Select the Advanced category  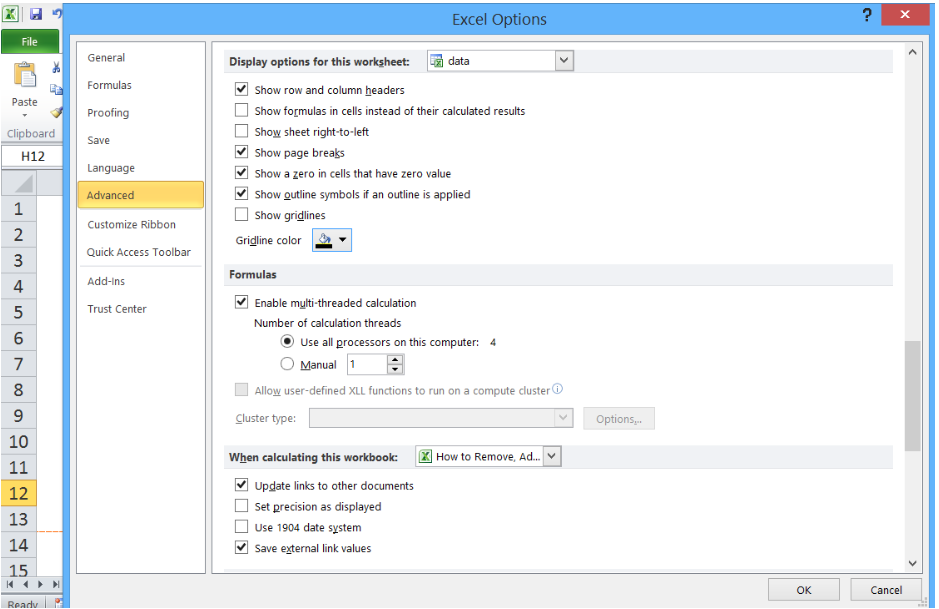pos(141,195)
